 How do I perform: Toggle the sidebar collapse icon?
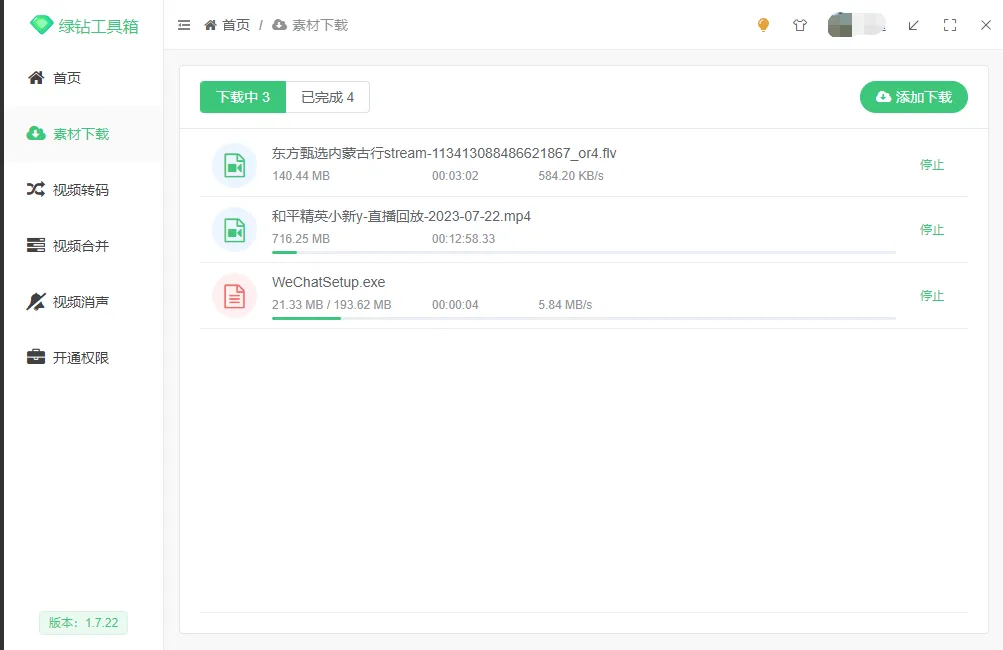pos(184,25)
